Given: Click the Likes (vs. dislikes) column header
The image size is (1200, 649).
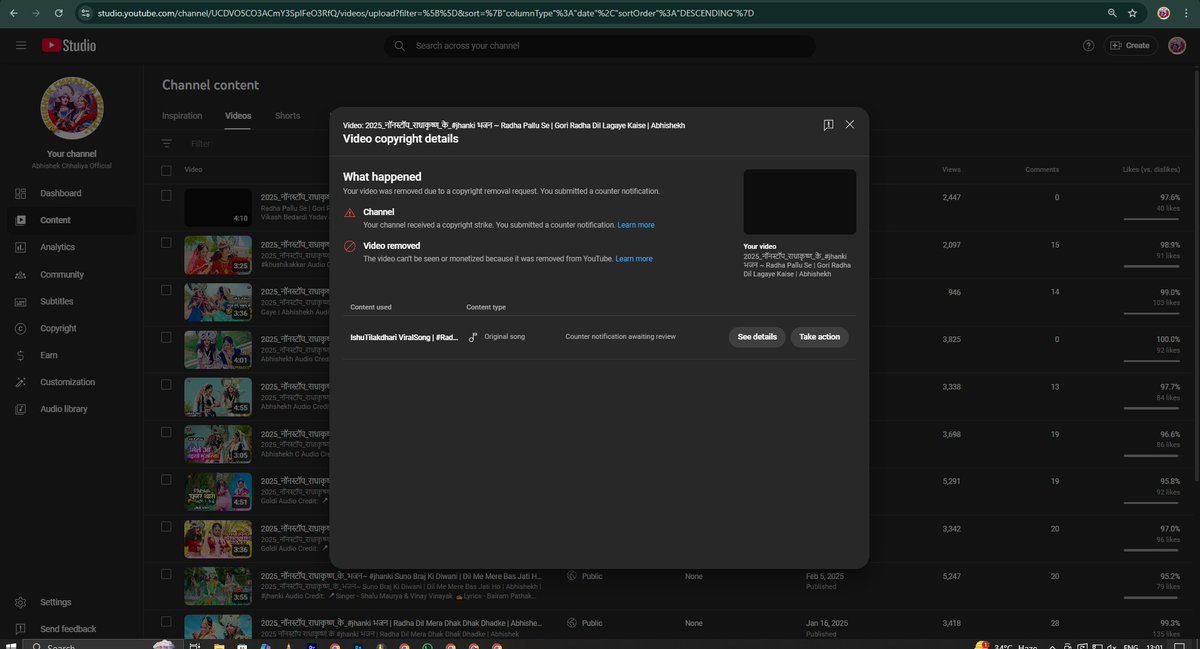Looking at the screenshot, I should [x=1151, y=169].
